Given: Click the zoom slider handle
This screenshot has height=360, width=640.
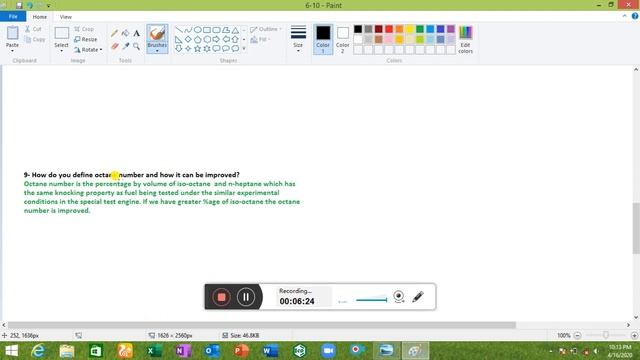Looking at the screenshot, I should coord(606,335).
